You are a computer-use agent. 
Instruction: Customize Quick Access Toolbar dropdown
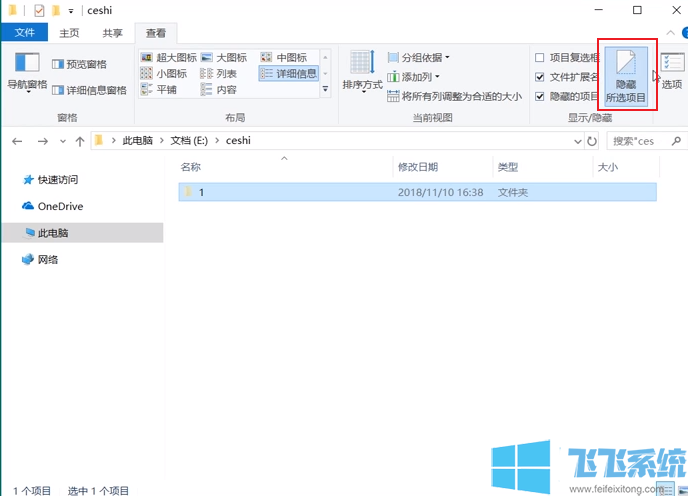pos(71,11)
